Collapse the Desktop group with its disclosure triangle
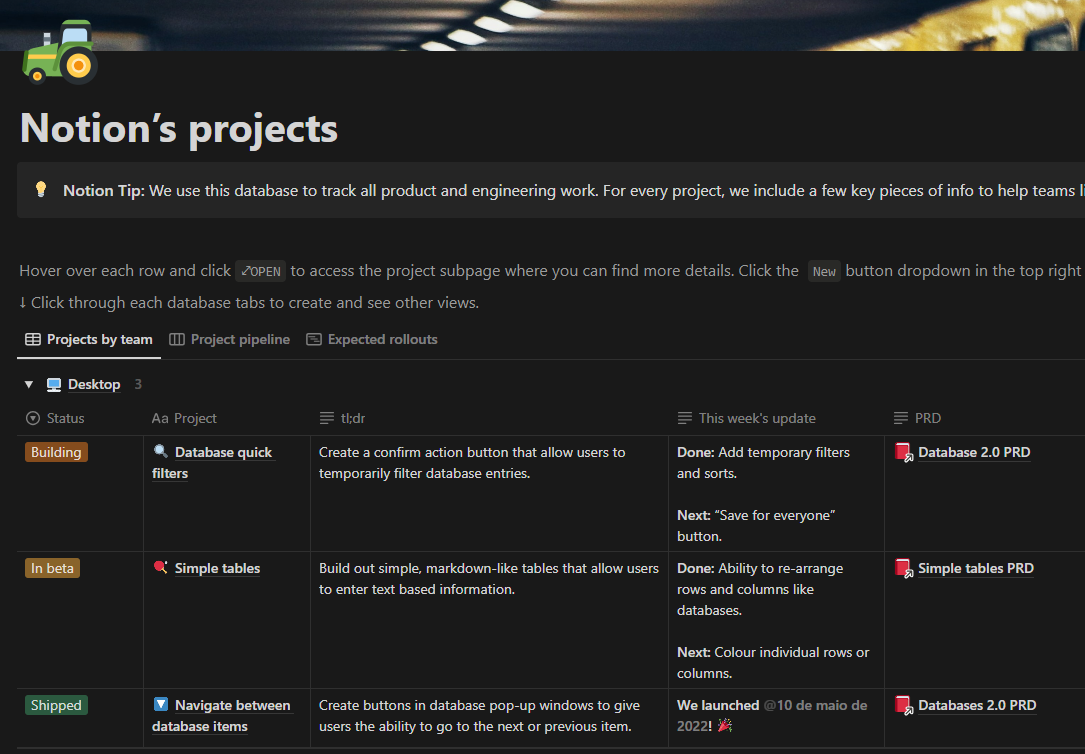1085x754 pixels. click(28, 383)
